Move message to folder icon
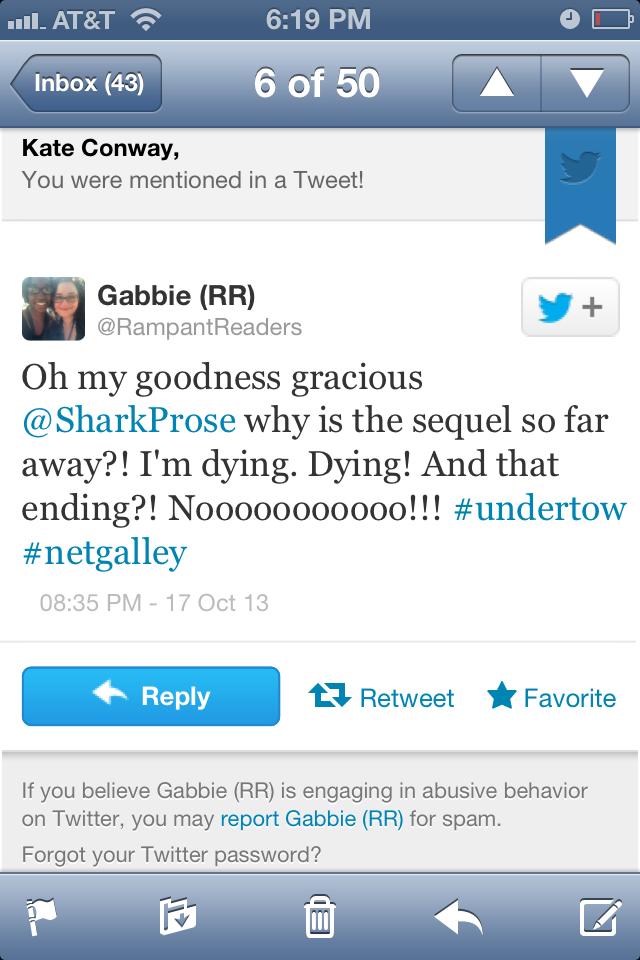Screen dimensions: 640x960 (x=177, y=915)
